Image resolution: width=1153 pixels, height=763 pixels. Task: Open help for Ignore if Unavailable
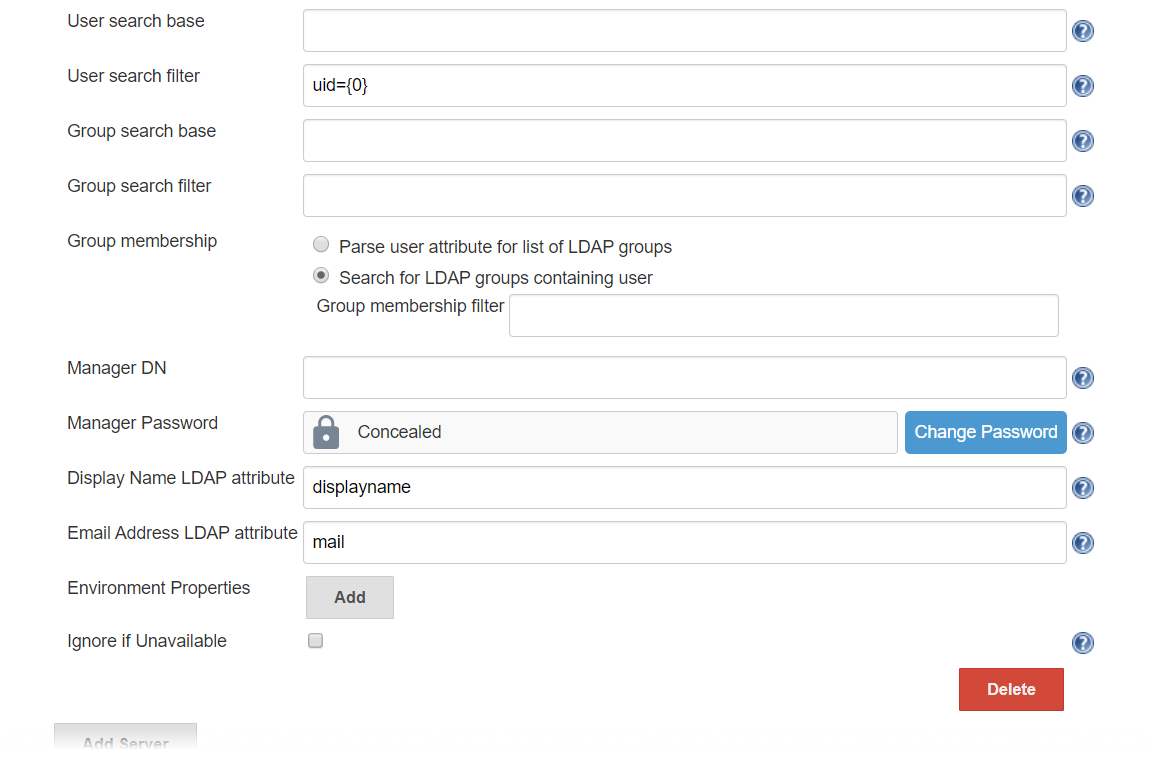coord(1082,643)
